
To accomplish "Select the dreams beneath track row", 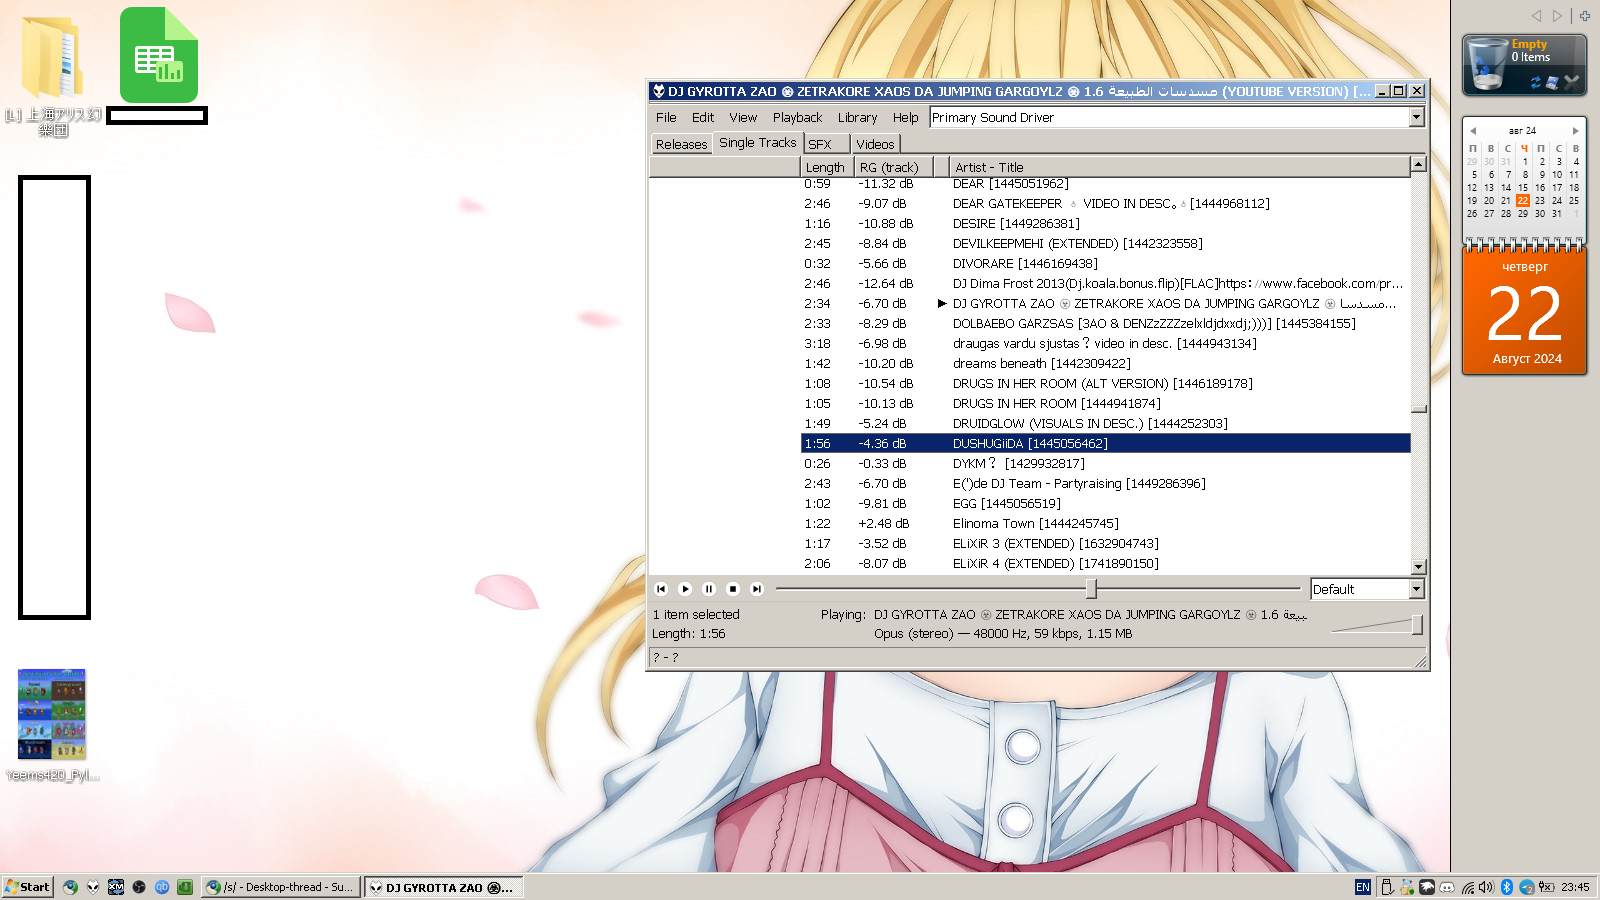I will pos(1106,363).
